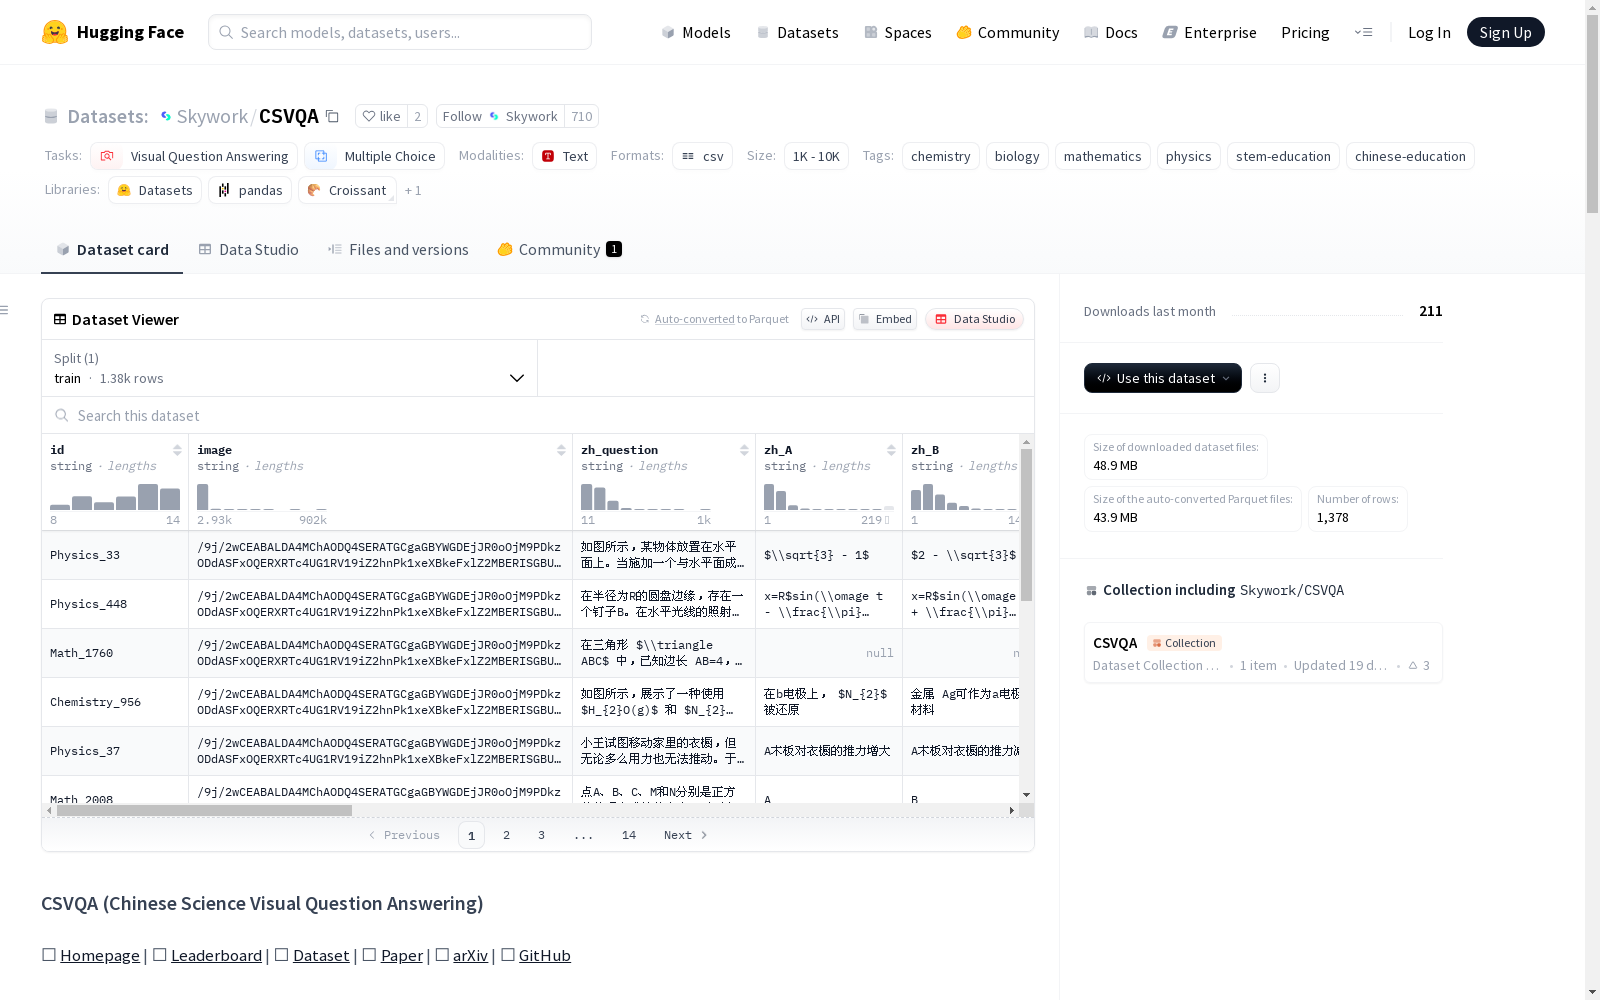Screen dimensions: 1600x1000
Task: Open the CSVQA collection card
Action: [1263, 653]
